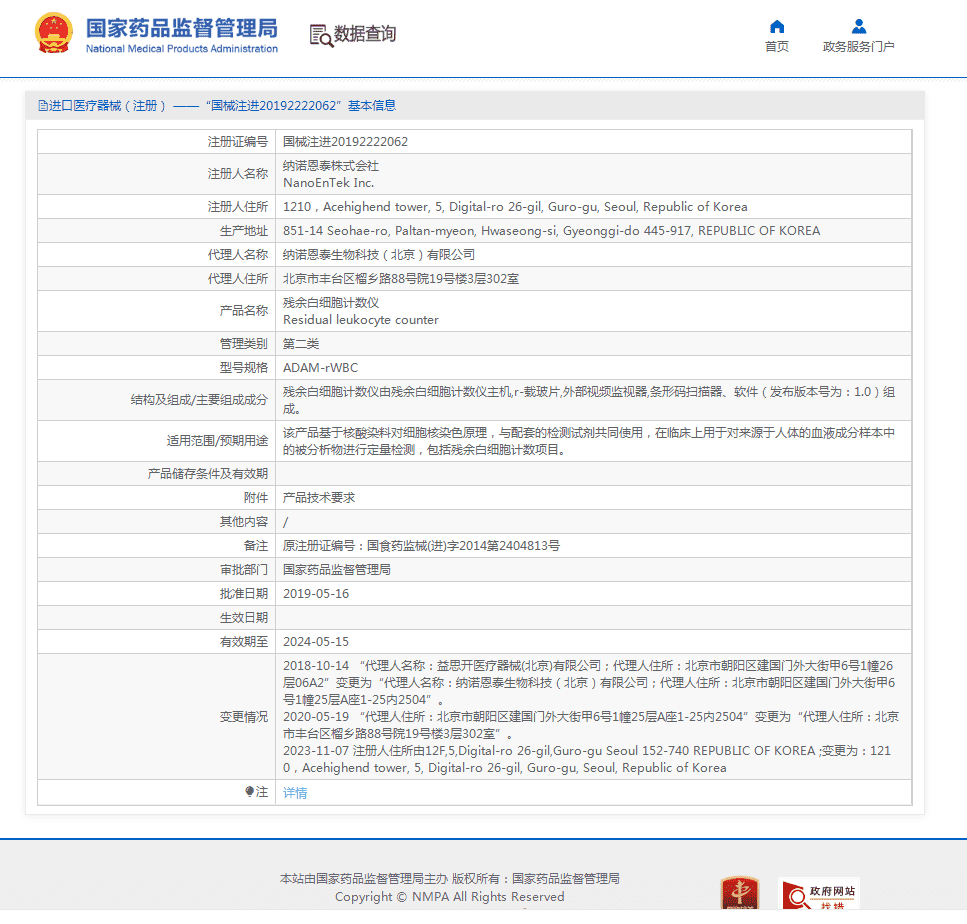This screenshot has height=924, width=967.
Task: Click the 型号规格 row label
Action: [x=244, y=368]
